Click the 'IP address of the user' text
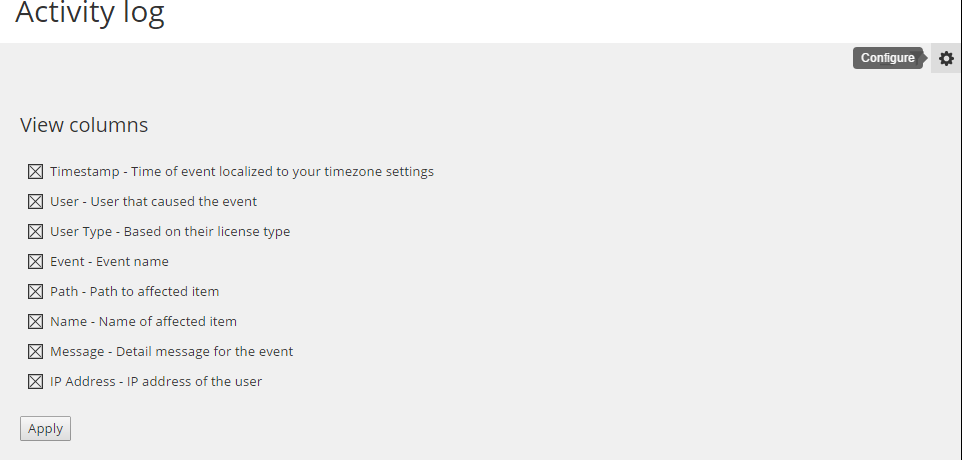962x460 pixels. tap(194, 382)
